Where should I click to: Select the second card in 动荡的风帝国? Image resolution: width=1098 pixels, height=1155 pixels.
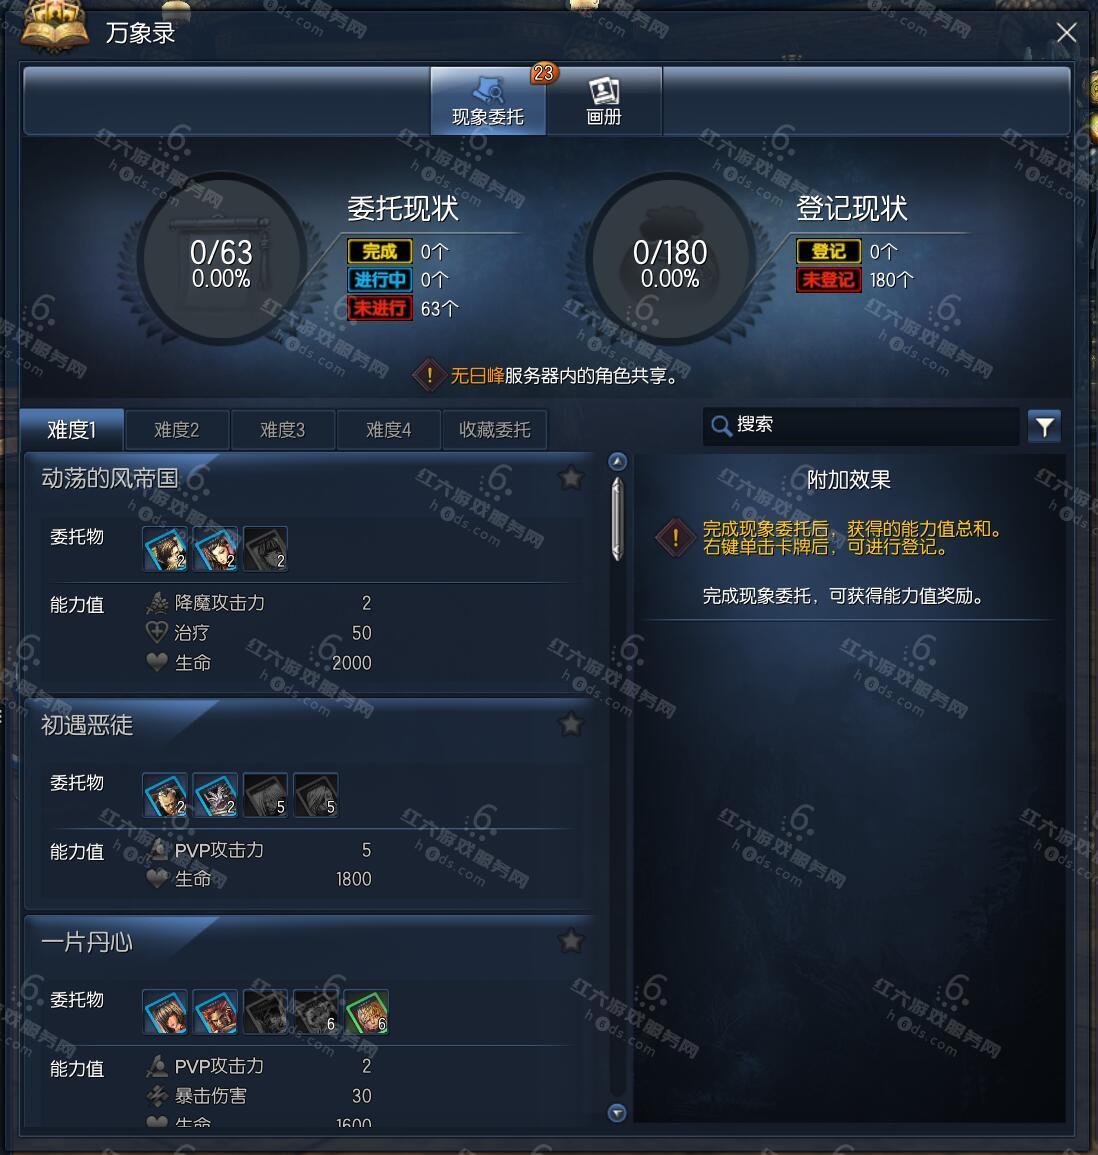(x=215, y=549)
